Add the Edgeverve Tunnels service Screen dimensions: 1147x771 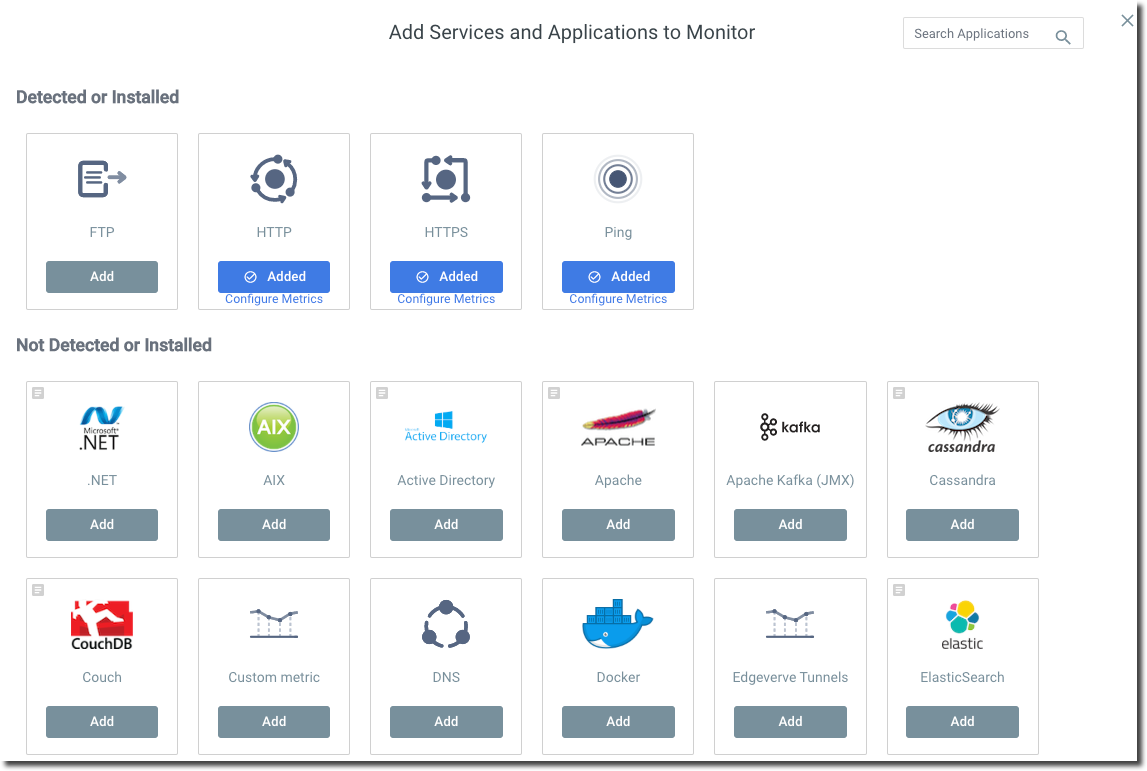[789, 721]
